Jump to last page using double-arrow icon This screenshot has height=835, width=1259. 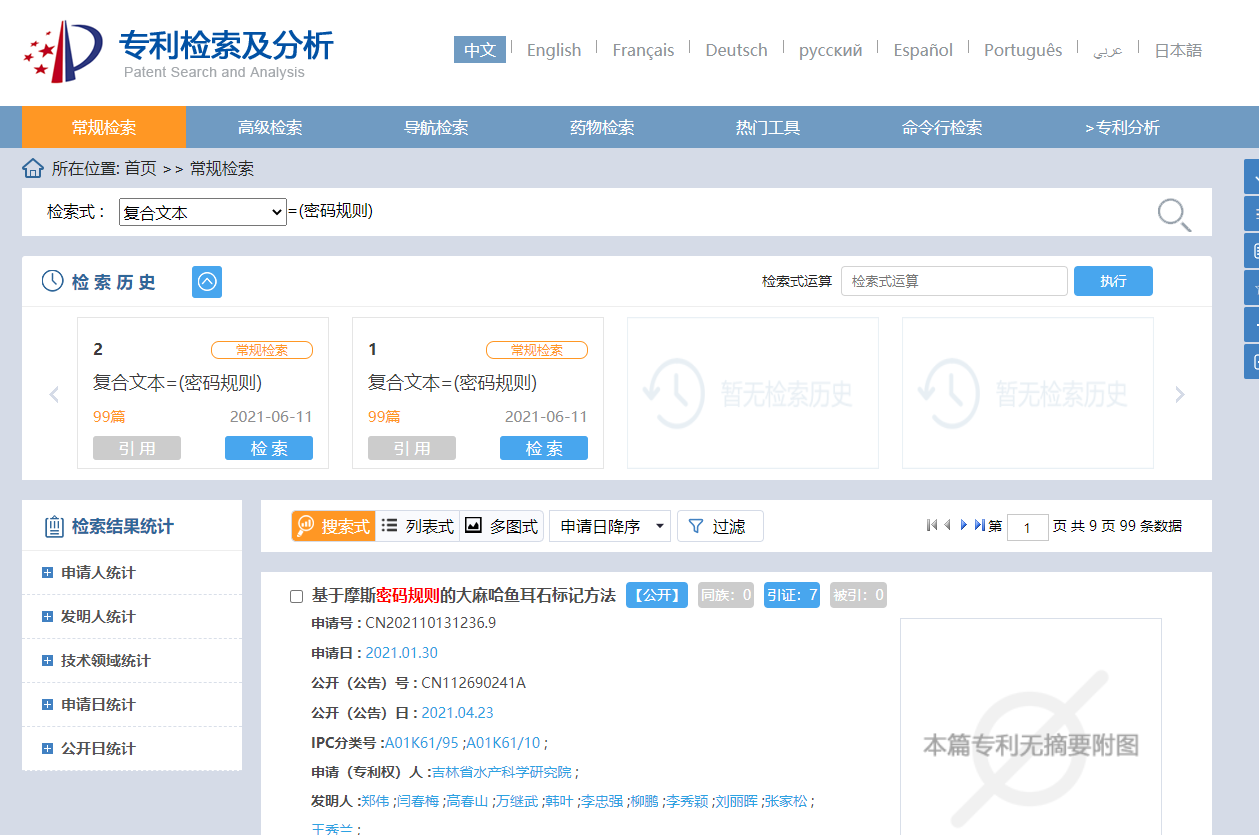977,524
